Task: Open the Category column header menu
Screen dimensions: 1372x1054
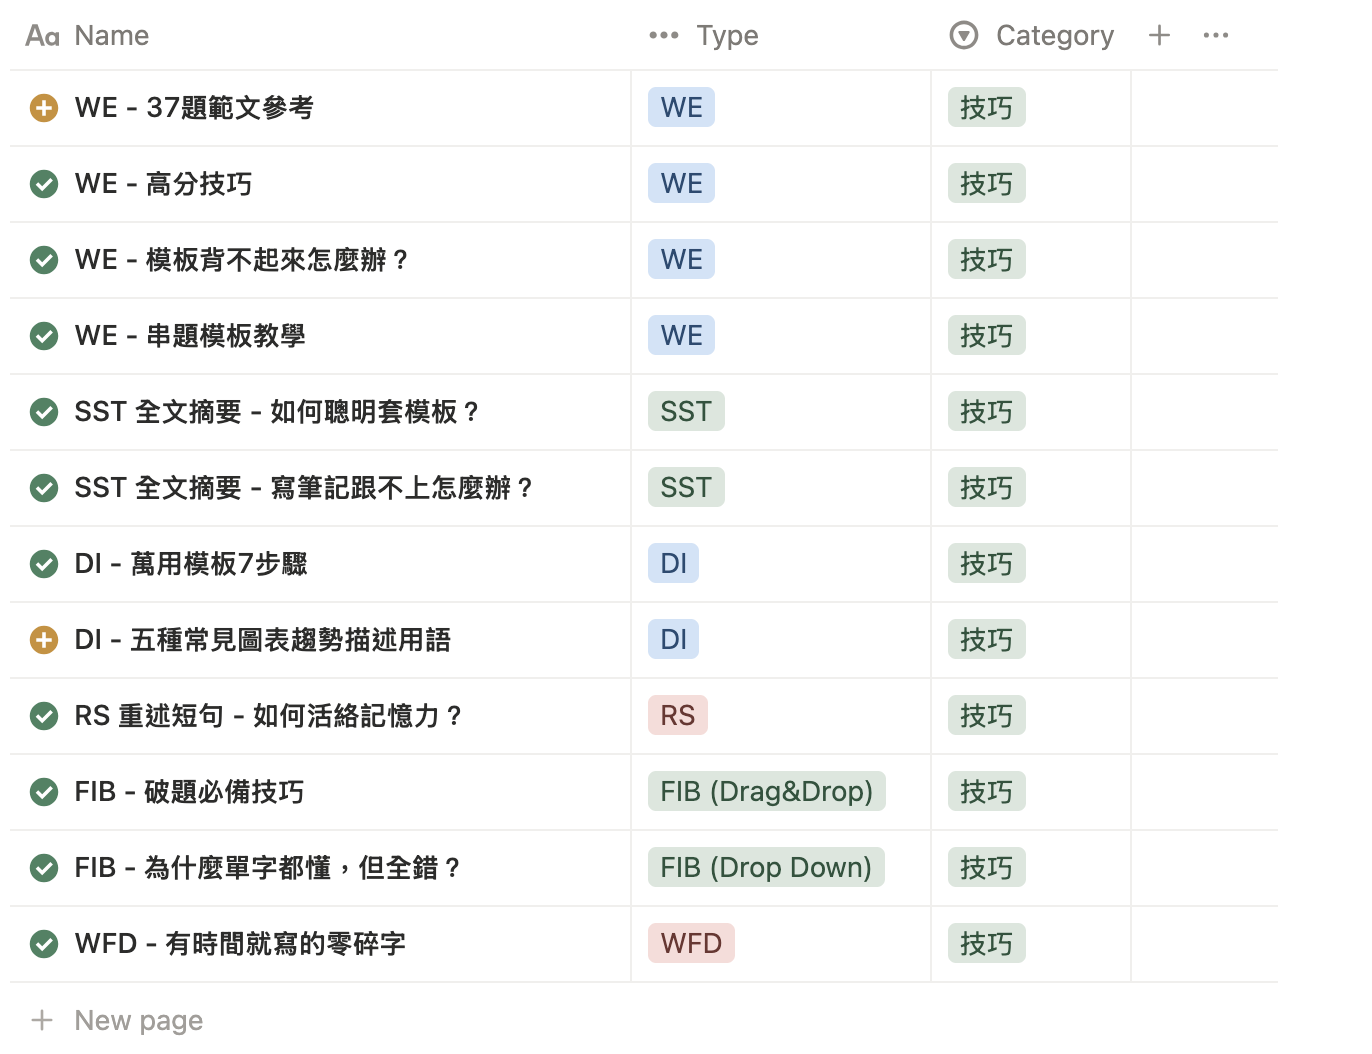Action: point(1031,36)
